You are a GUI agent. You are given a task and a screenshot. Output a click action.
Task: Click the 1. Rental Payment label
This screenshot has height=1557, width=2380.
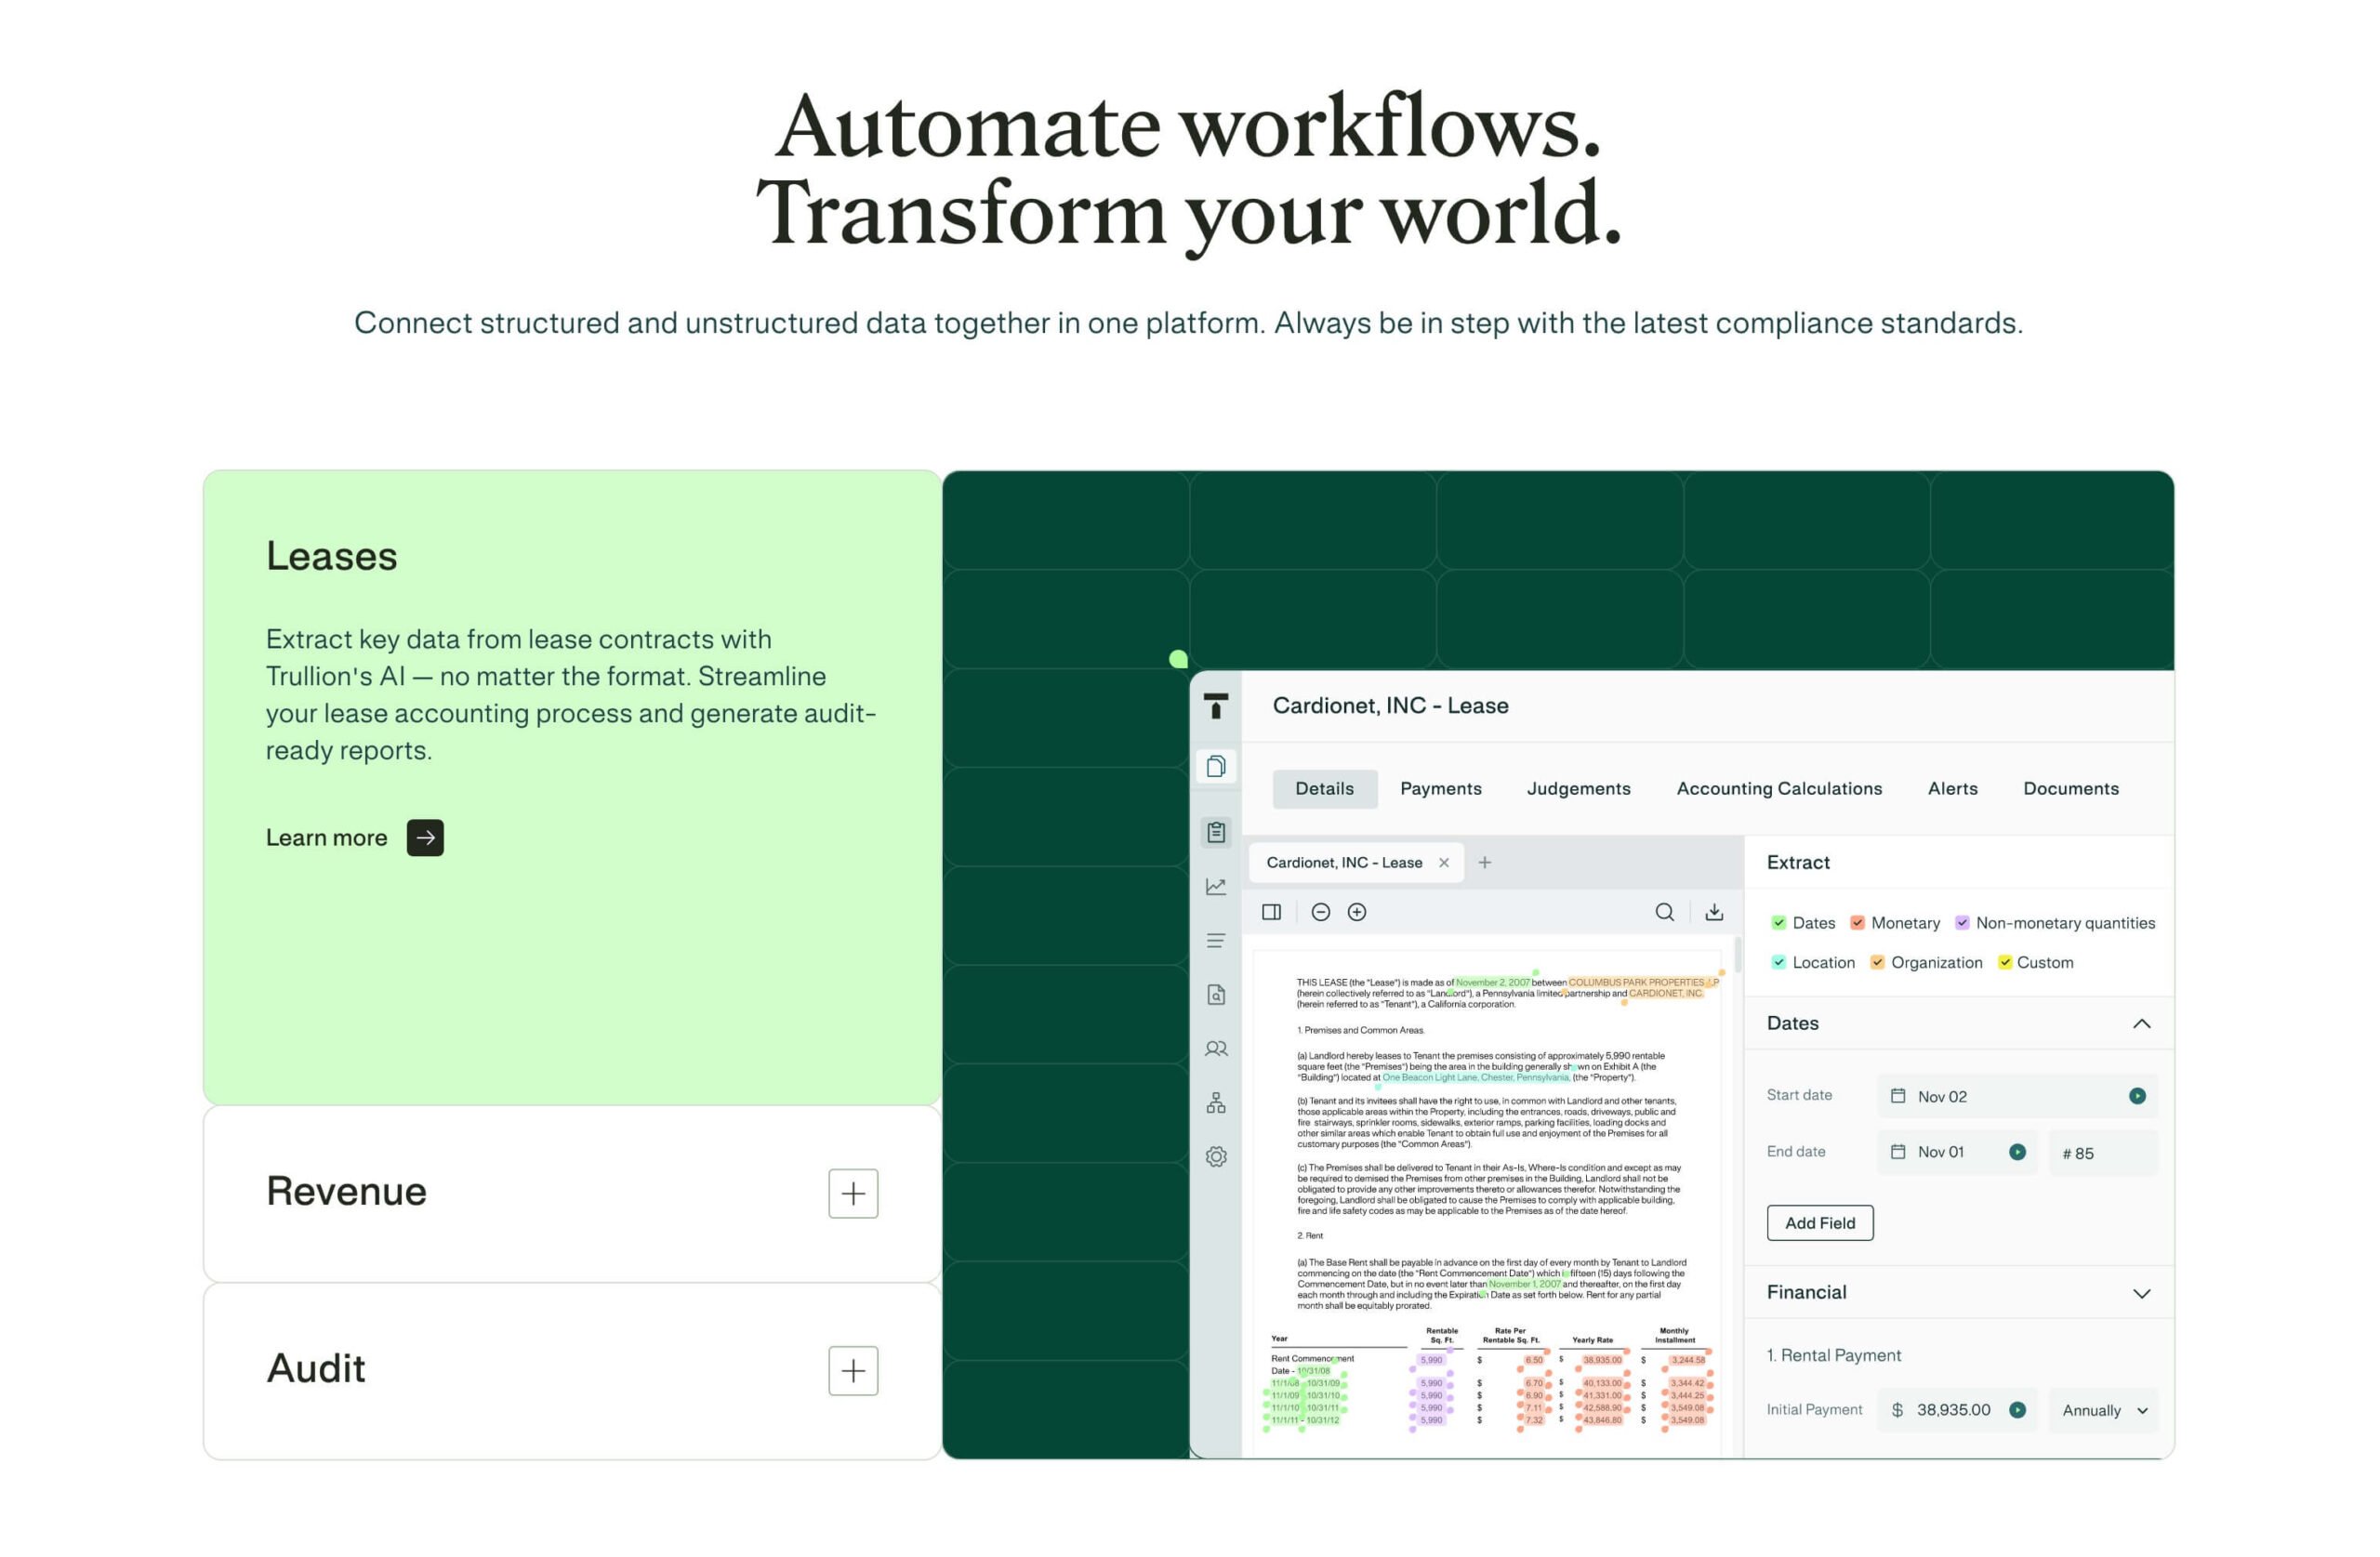(1833, 1355)
